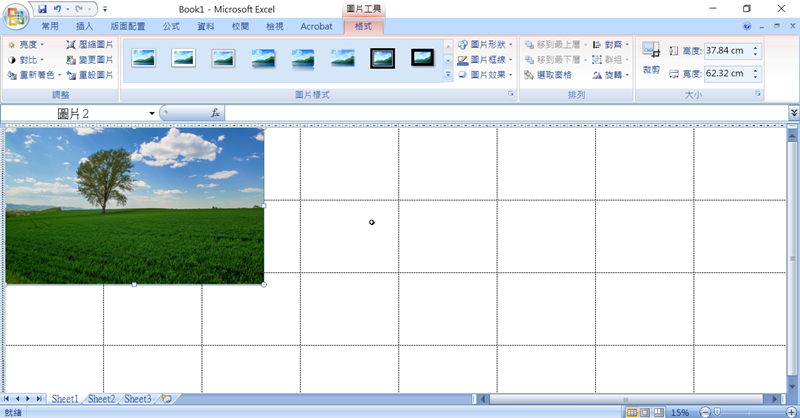Switch to the 檢視 tab
Image resolution: width=800 pixels, height=418 pixels.
tap(274, 26)
